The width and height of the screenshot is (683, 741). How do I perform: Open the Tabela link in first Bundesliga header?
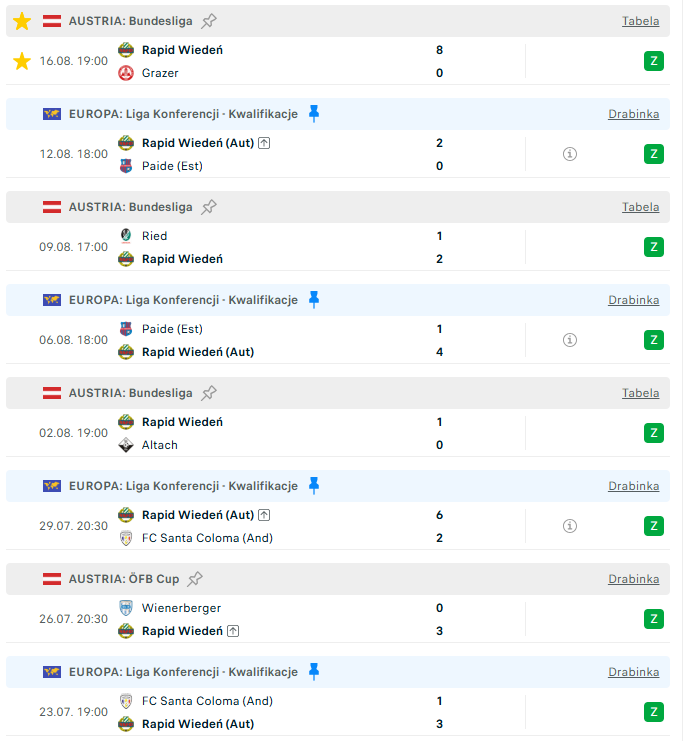640,21
